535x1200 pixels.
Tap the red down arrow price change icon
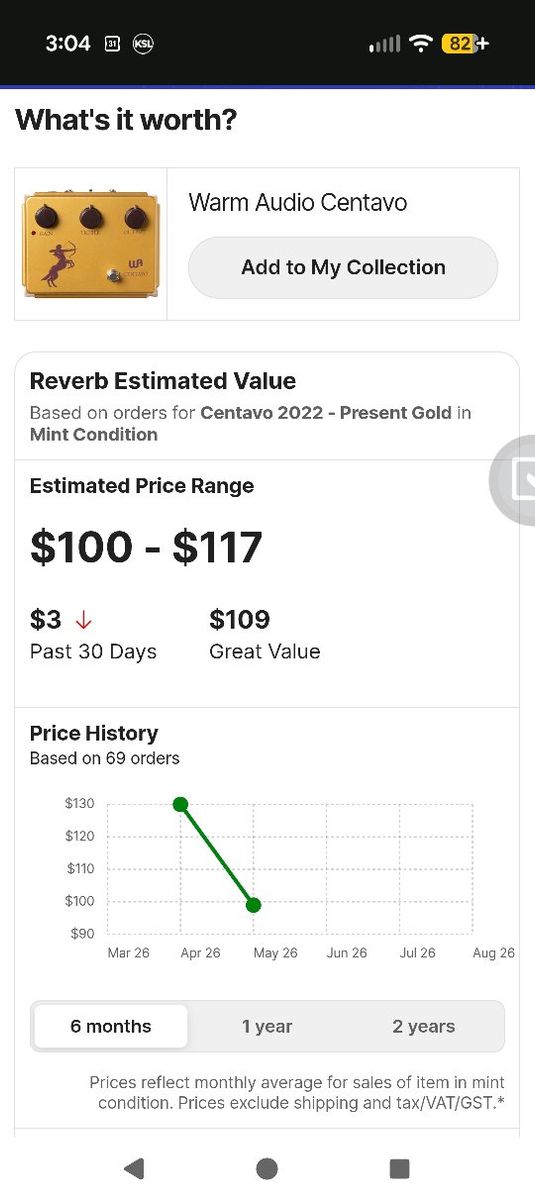[84, 621]
